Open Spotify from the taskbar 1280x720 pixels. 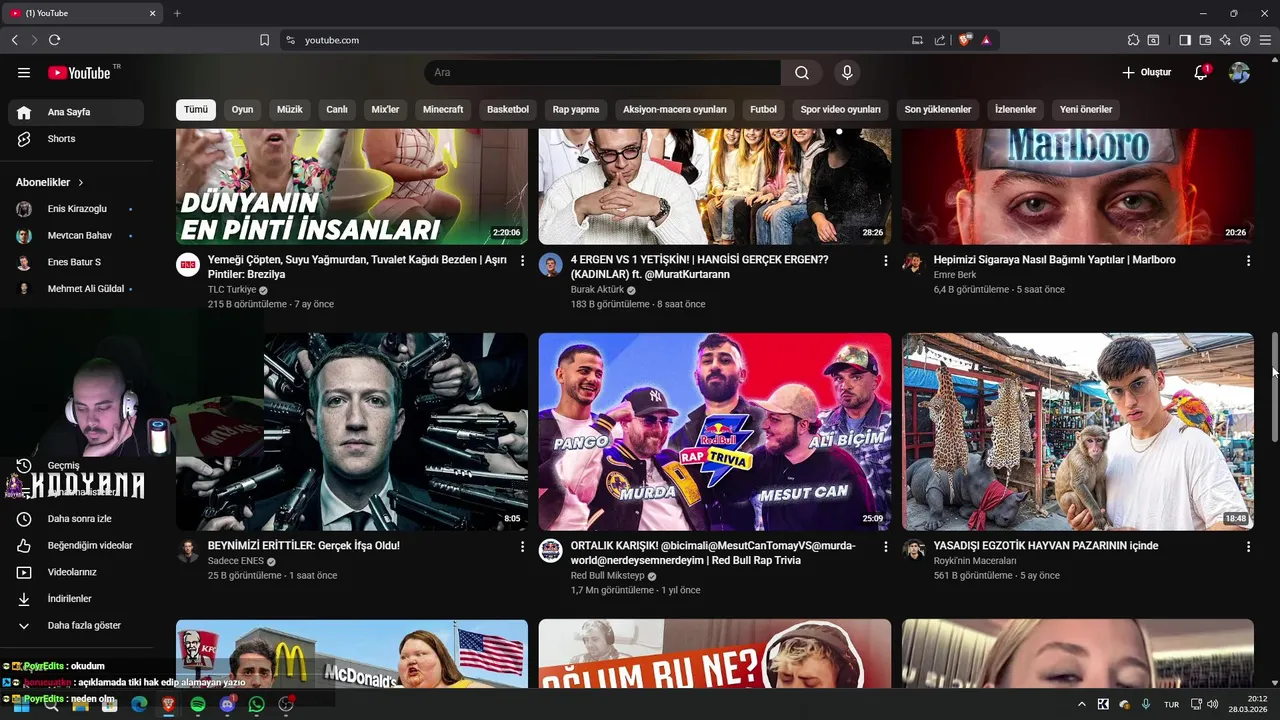(x=198, y=704)
